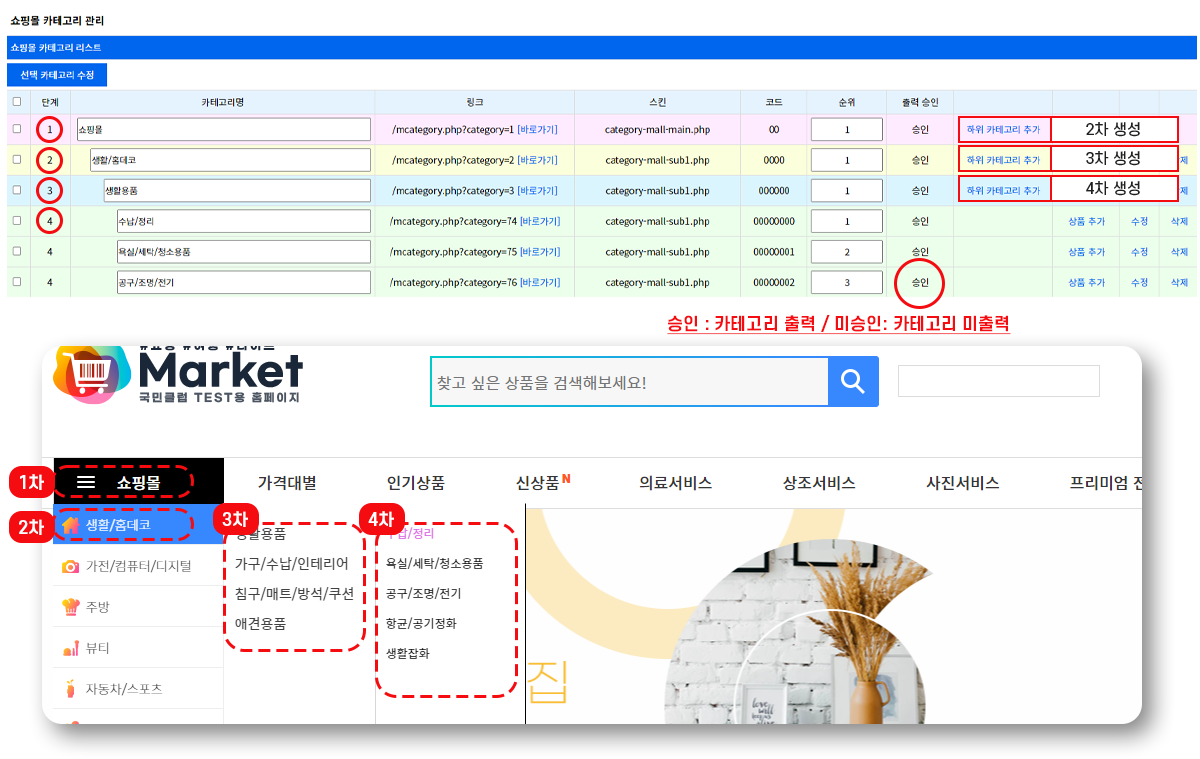Select the 인기상품 menu item
1200x759 pixels.
pyautogui.click(x=416, y=483)
